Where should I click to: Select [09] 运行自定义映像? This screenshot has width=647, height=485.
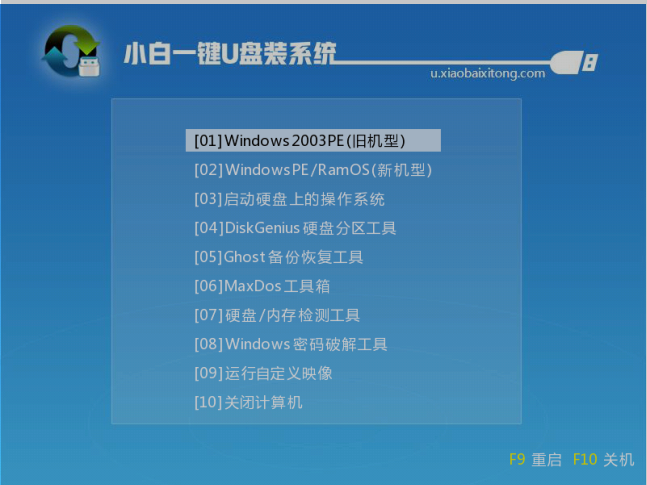tap(263, 373)
